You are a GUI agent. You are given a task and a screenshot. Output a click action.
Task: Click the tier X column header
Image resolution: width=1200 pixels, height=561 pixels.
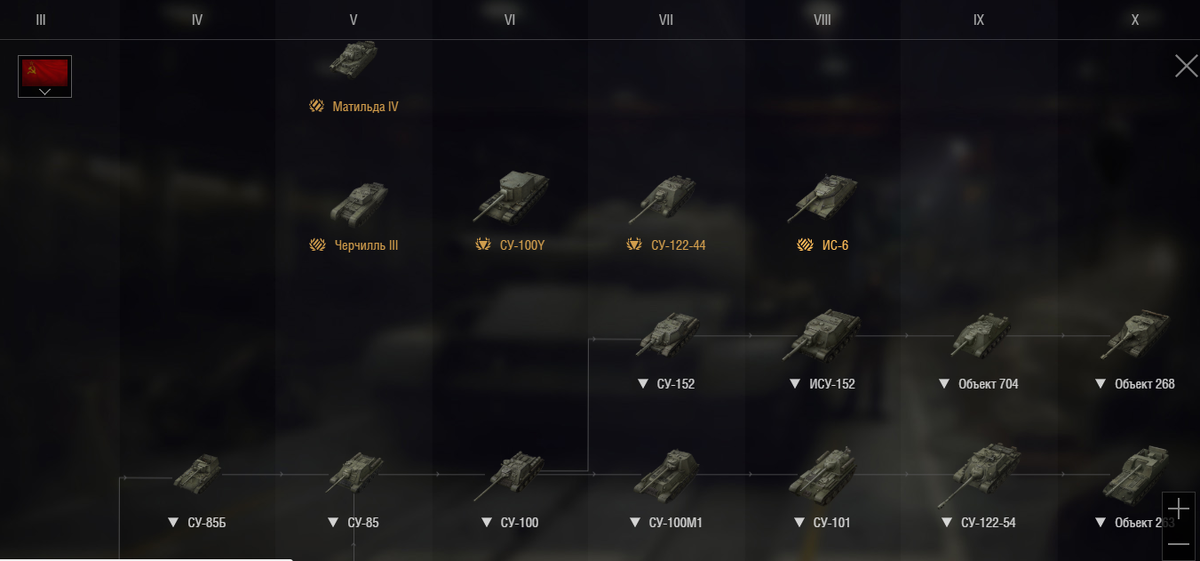coord(1135,19)
